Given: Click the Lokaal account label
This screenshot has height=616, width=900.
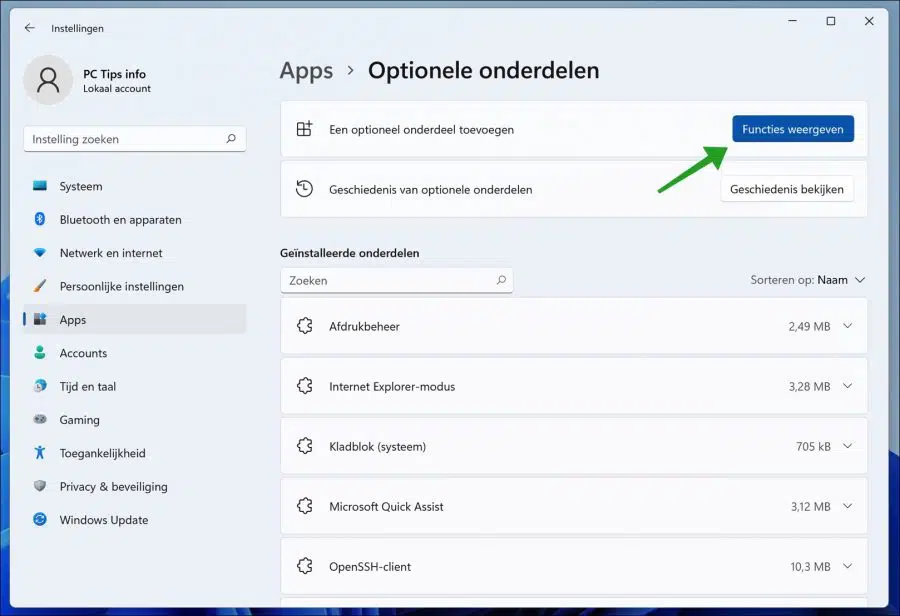Looking at the screenshot, I should [117, 88].
